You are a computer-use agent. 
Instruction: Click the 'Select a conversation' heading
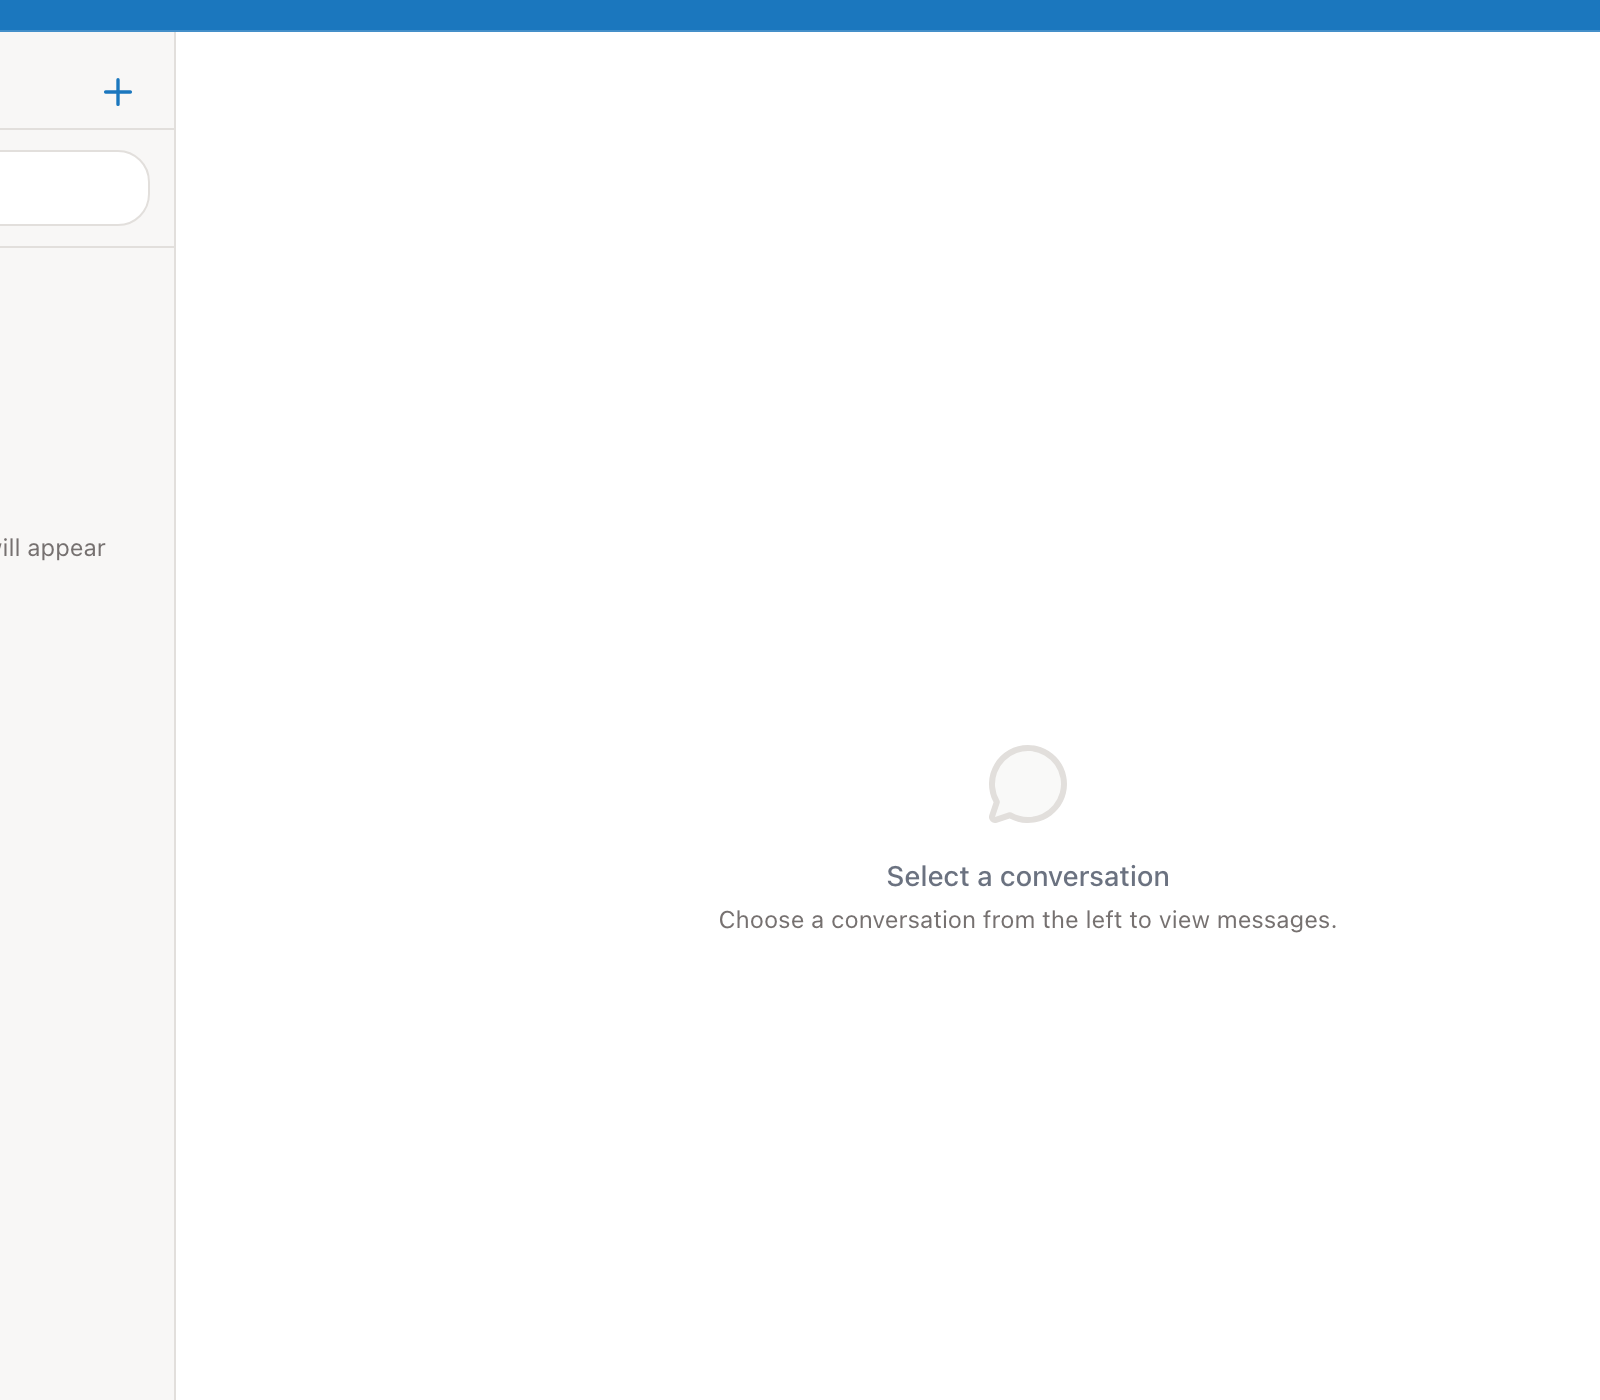[x=1027, y=876]
